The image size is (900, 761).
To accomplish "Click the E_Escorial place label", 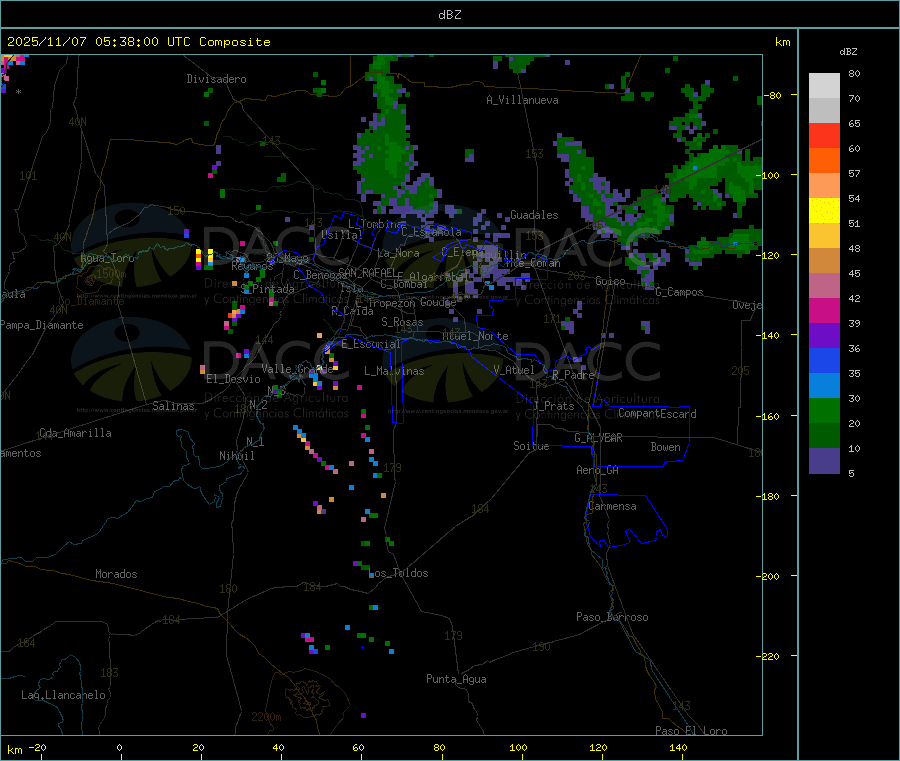I will click(371, 344).
